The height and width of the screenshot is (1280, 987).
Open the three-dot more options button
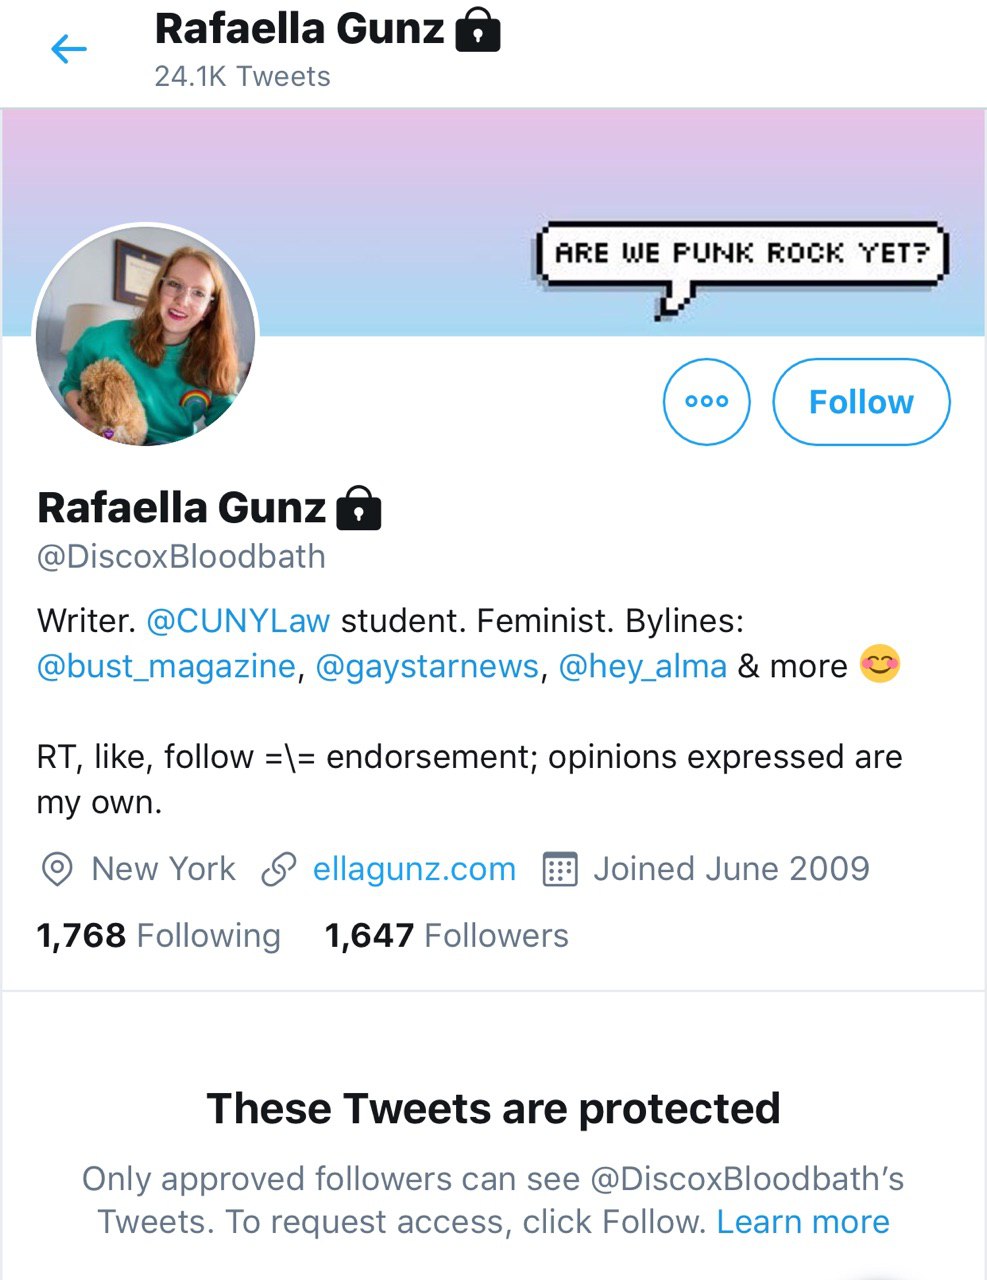(706, 401)
